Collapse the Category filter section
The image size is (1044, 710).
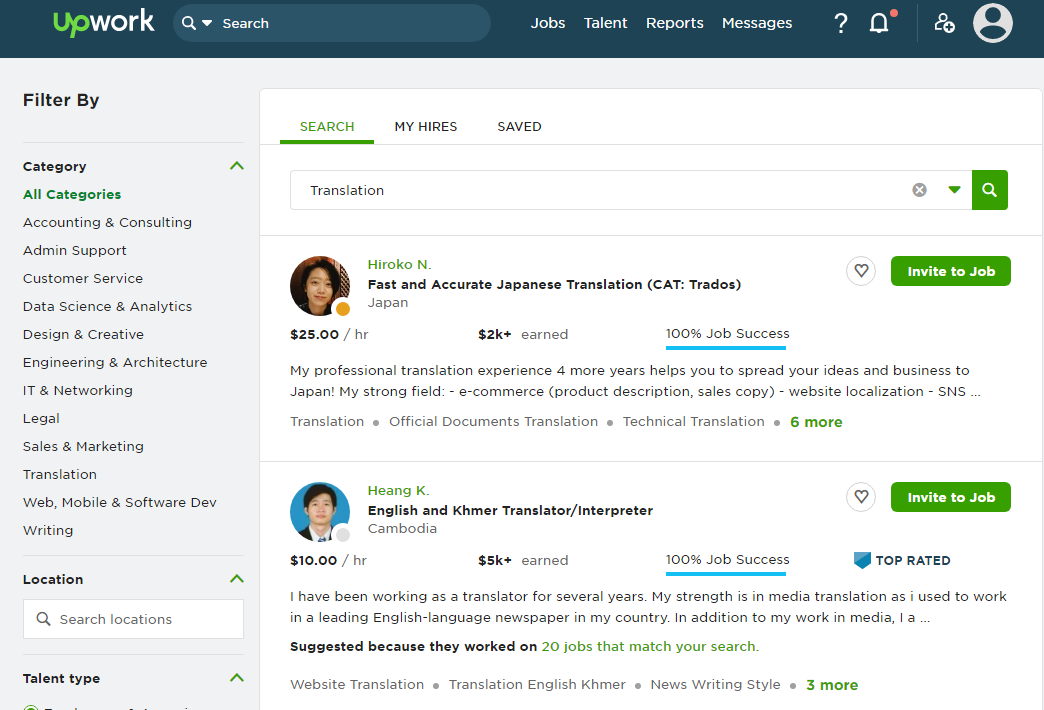(x=236, y=166)
